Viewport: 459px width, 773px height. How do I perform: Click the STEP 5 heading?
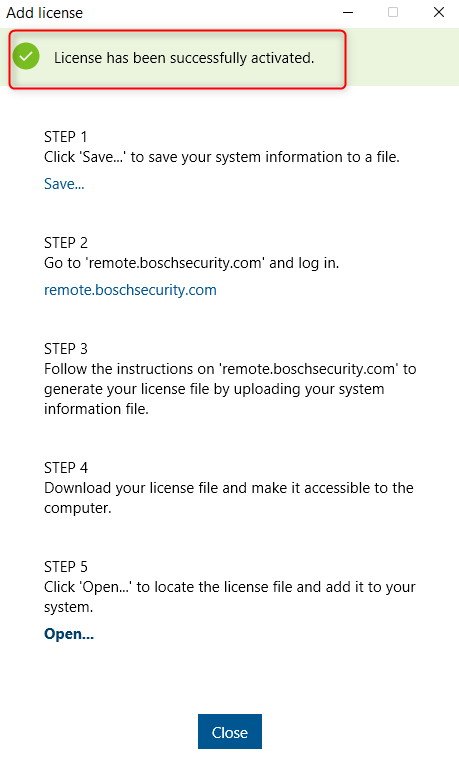coord(66,566)
